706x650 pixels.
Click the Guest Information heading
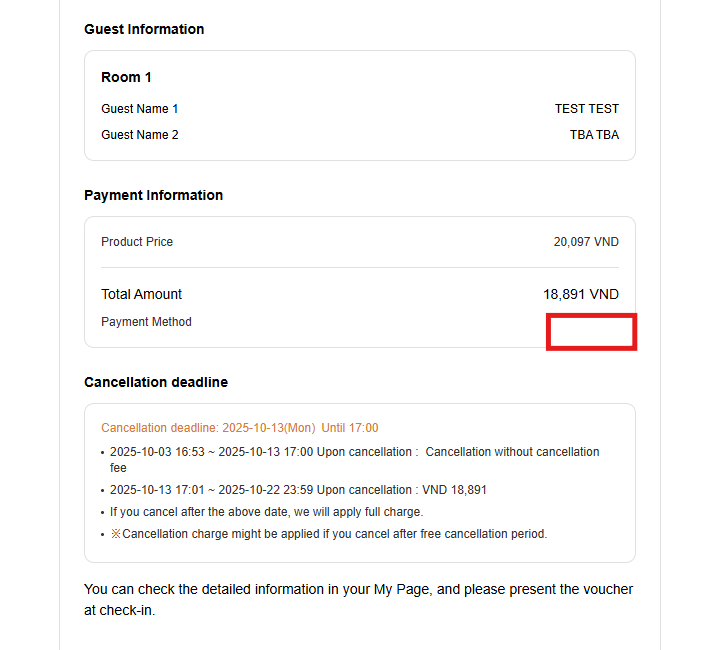144,29
